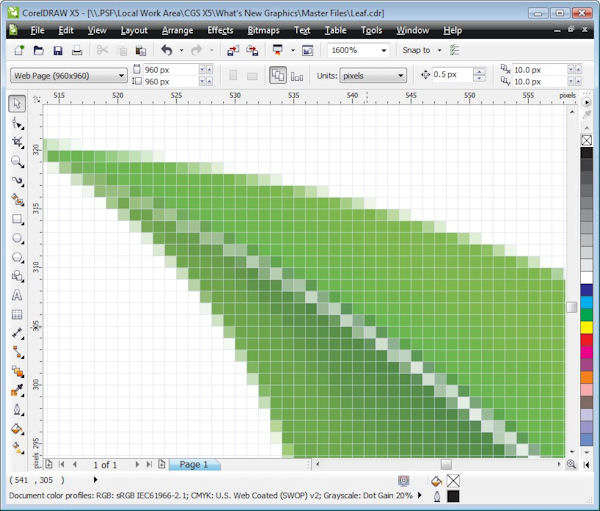Select the Pick tool in the toolbox
600x511 pixels.
(17, 104)
